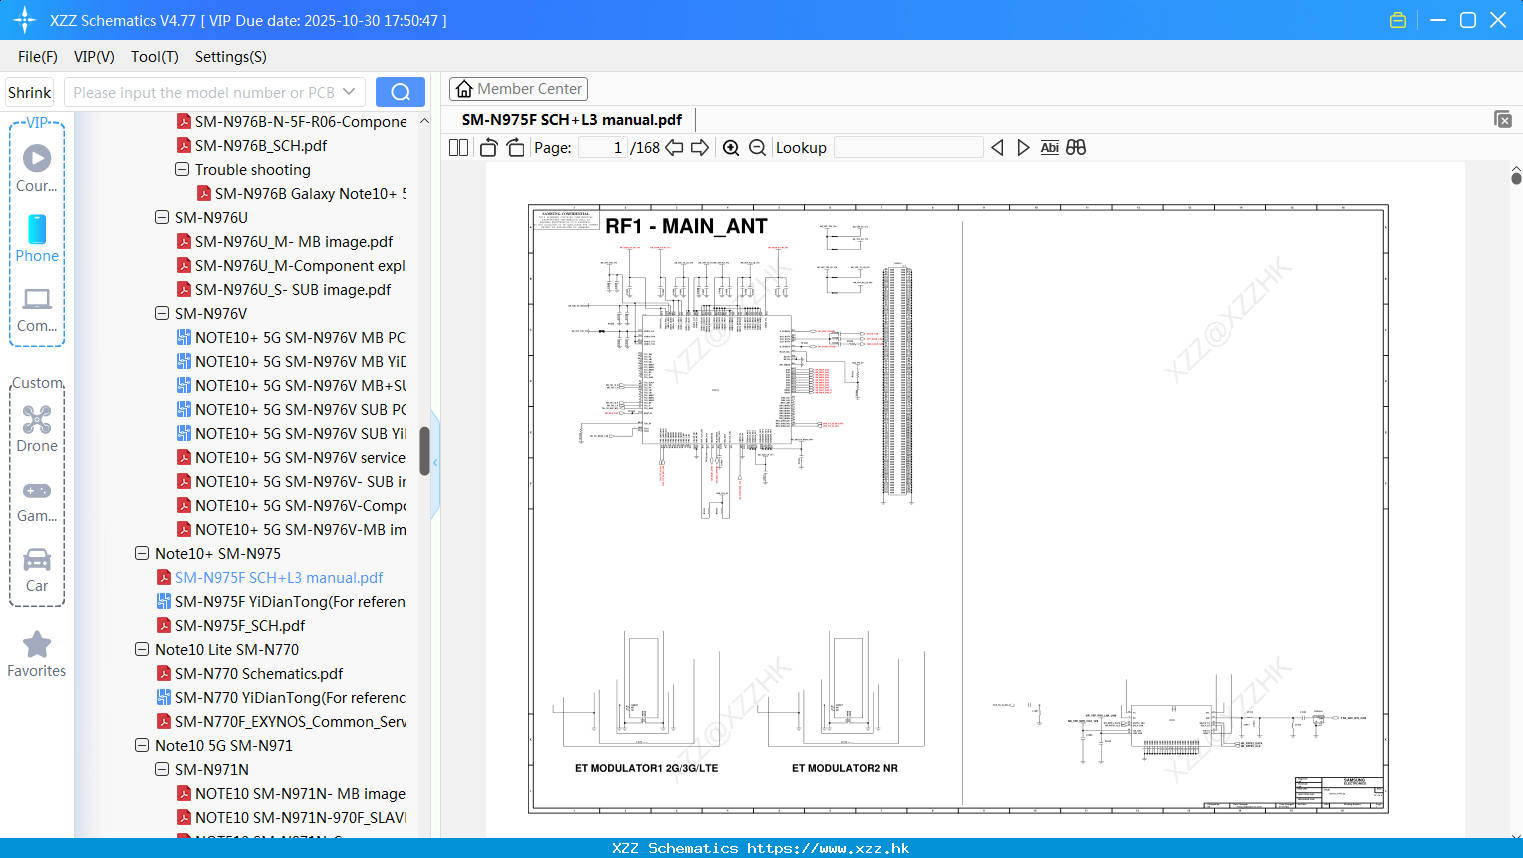Open SM-N770 YiDianTong file

click(281, 698)
